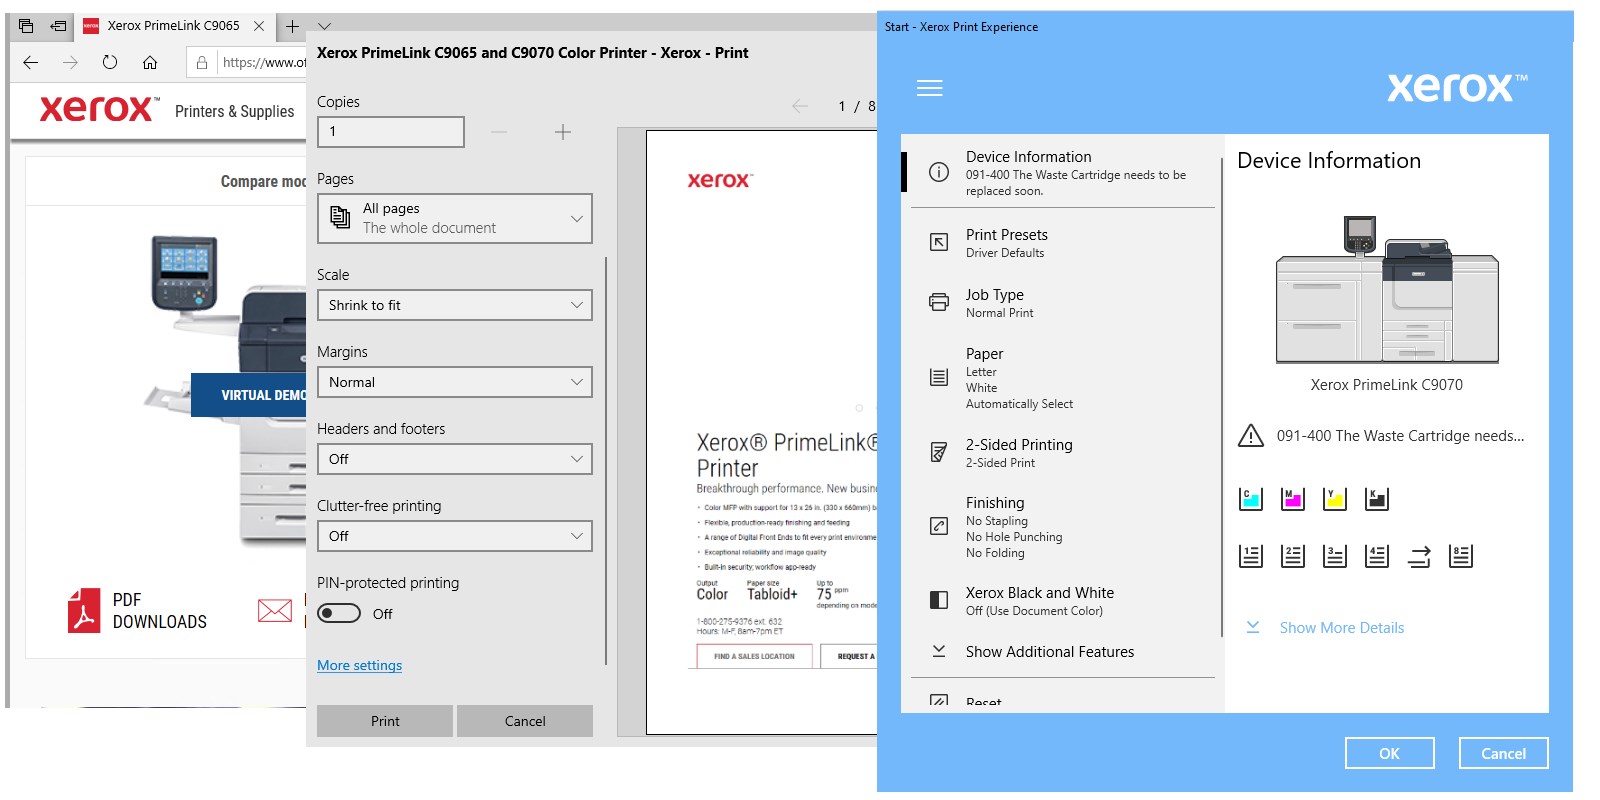
Task: Click the browser forward arrow
Action: 70,62
